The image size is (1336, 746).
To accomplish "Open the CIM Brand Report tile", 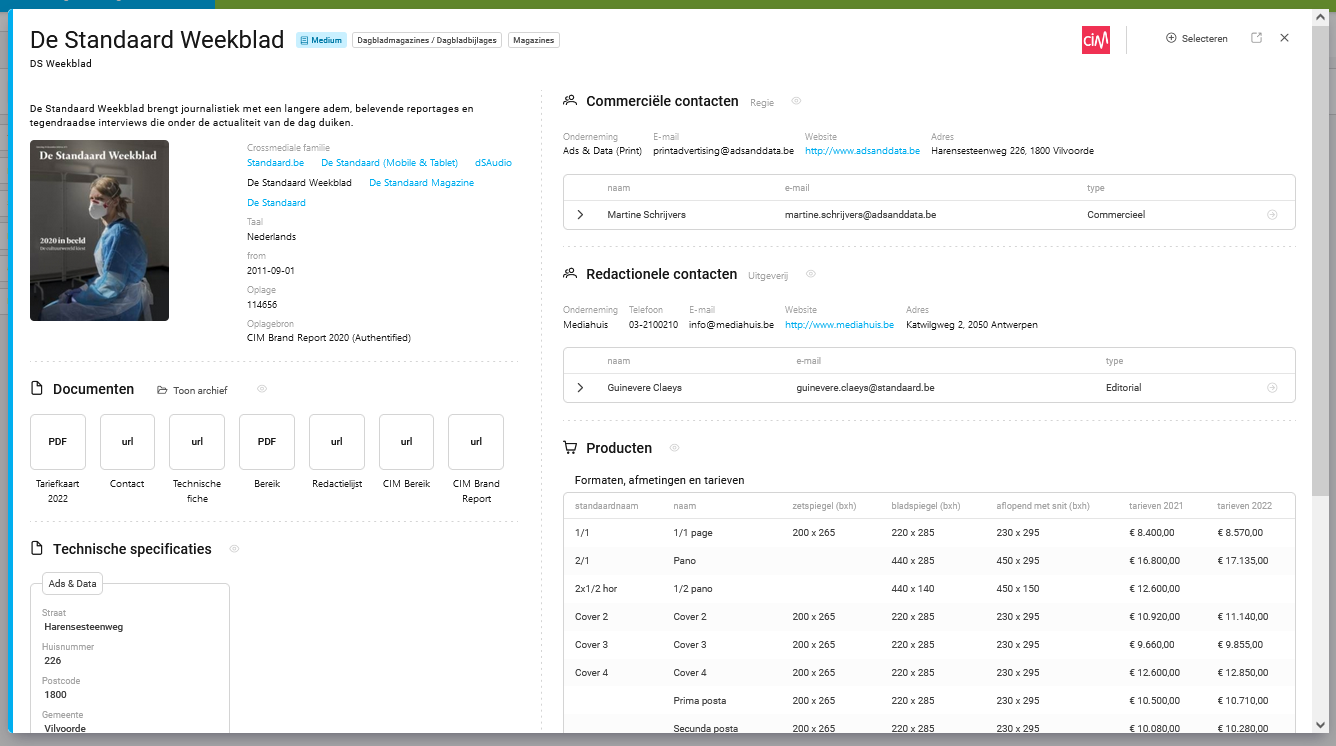I will (x=476, y=442).
